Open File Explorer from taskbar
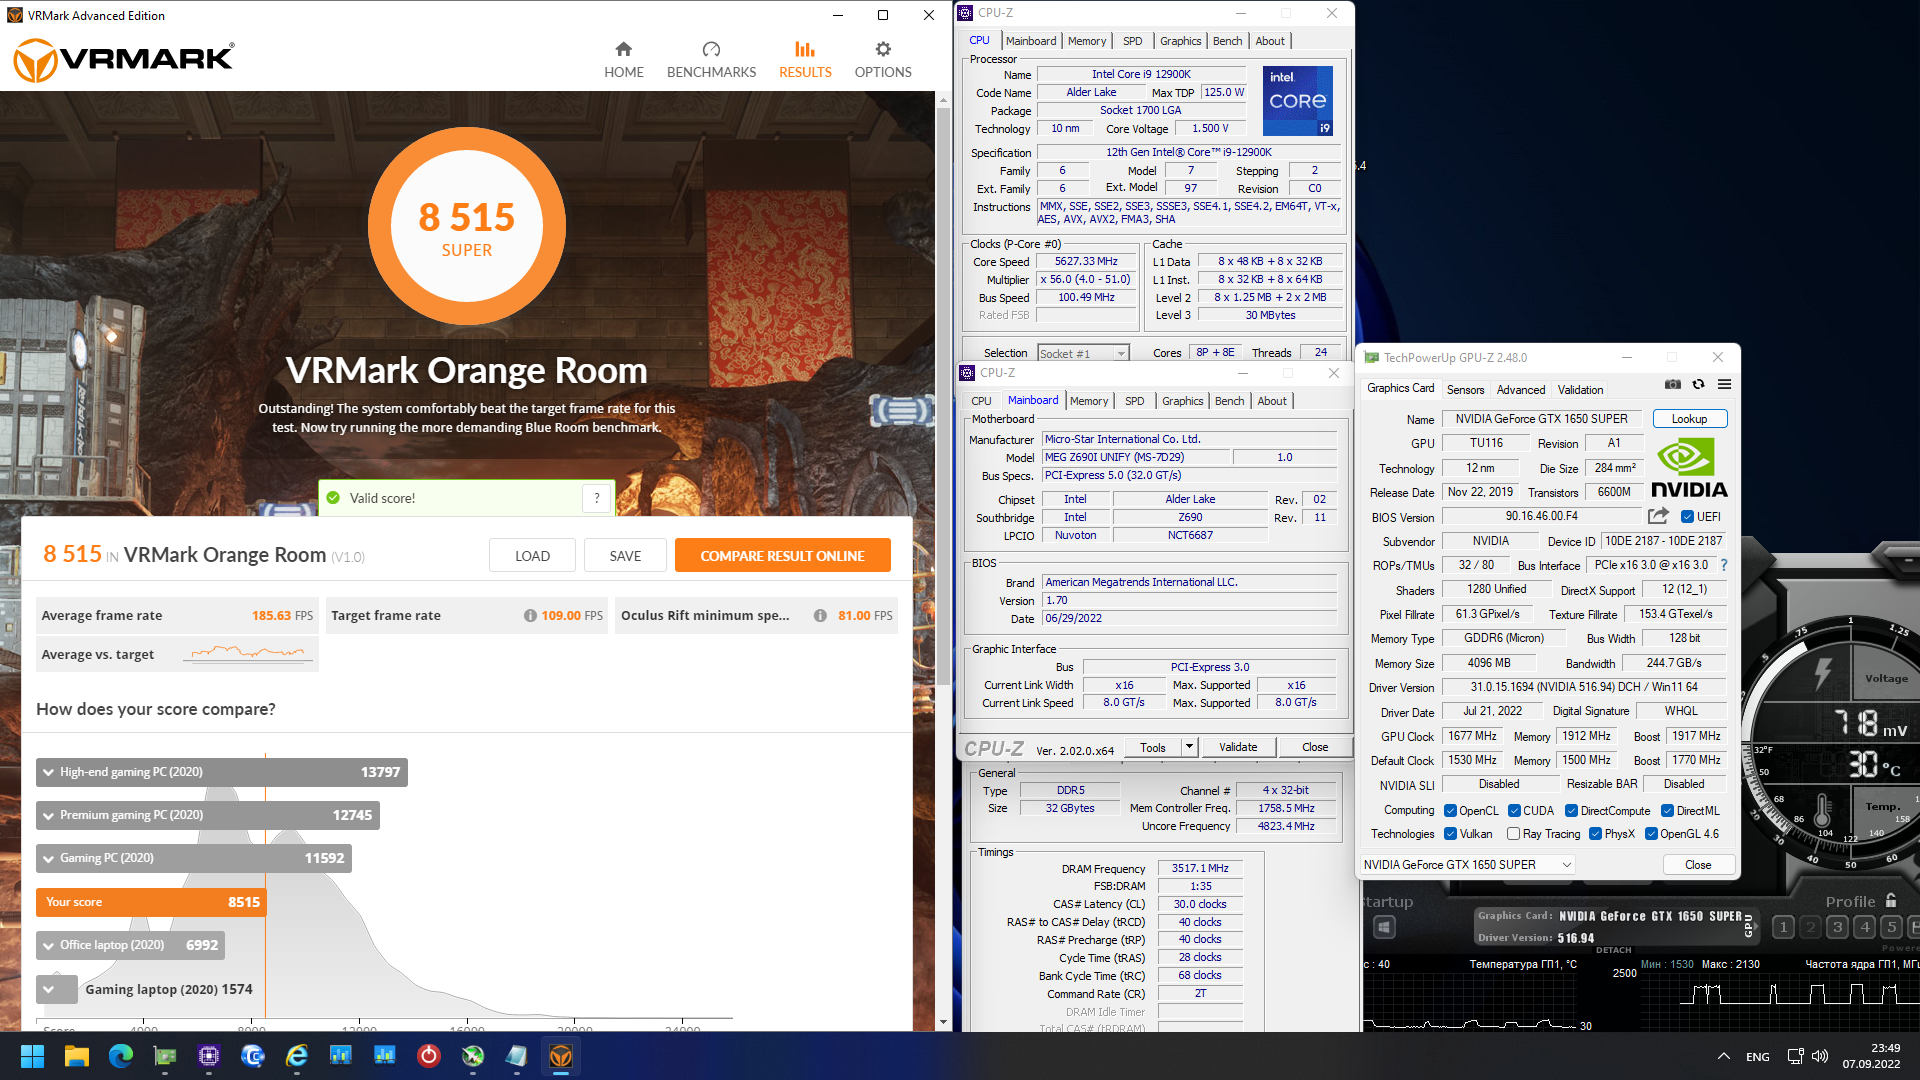1920x1080 pixels. 76,1056
